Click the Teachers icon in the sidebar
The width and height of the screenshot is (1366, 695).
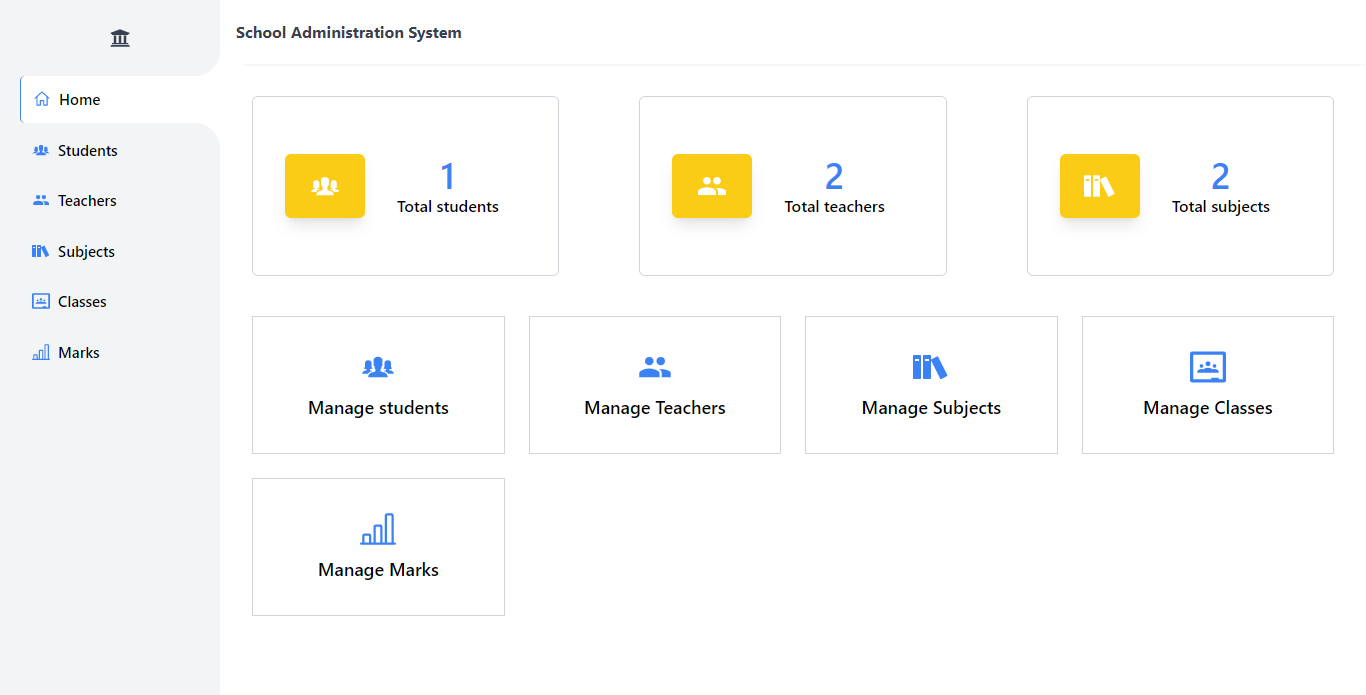pyautogui.click(x=39, y=199)
